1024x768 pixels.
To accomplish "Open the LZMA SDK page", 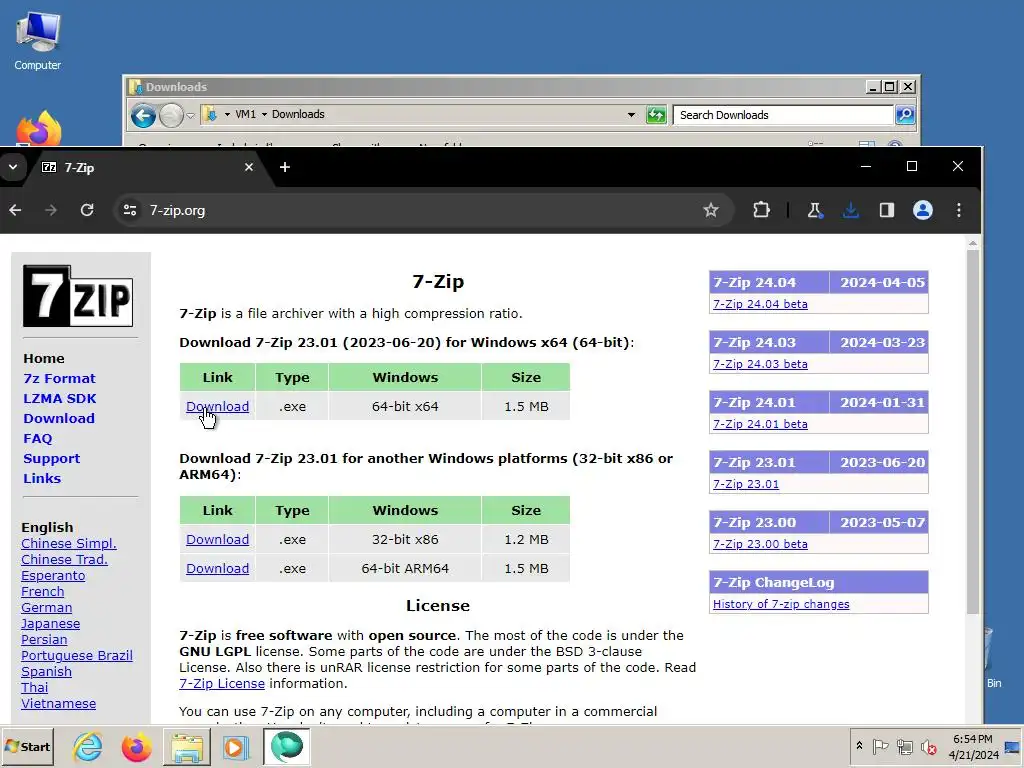I will [x=60, y=398].
